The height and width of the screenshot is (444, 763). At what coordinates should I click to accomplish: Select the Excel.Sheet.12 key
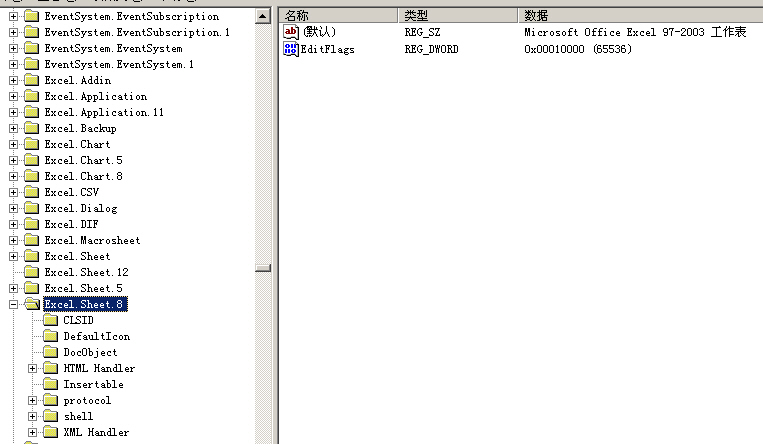pos(87,272)
